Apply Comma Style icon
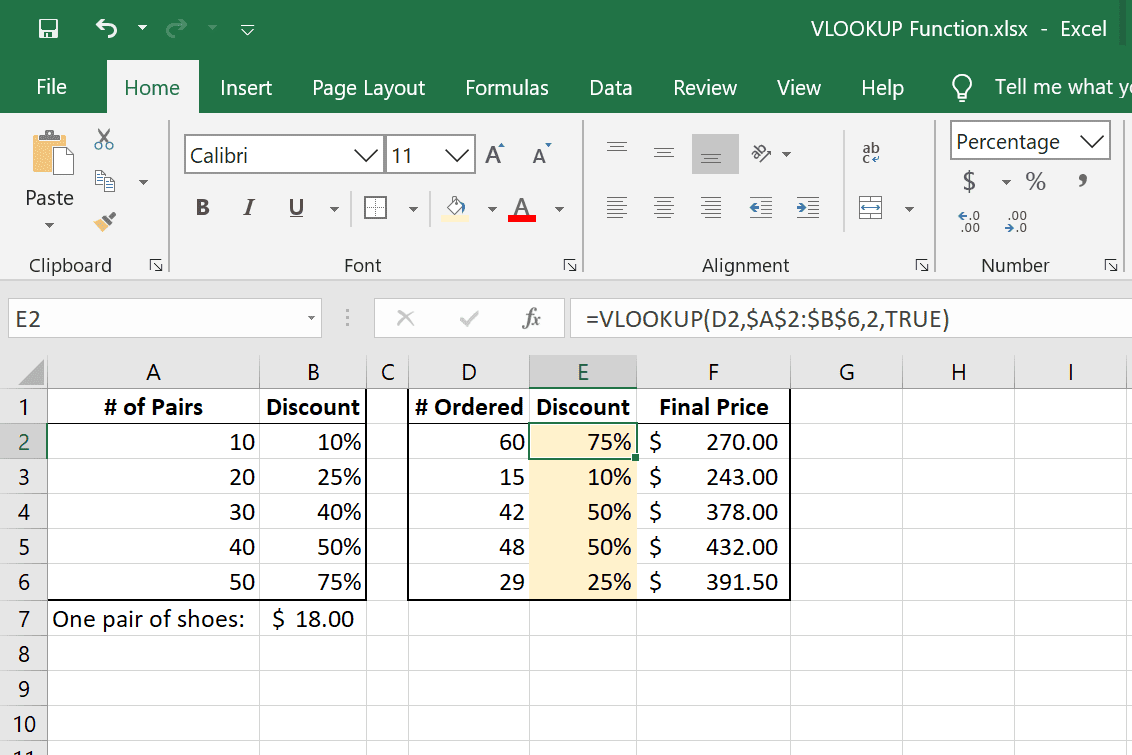This screenshot has height=755, width=1132. tap(1082, 180)
